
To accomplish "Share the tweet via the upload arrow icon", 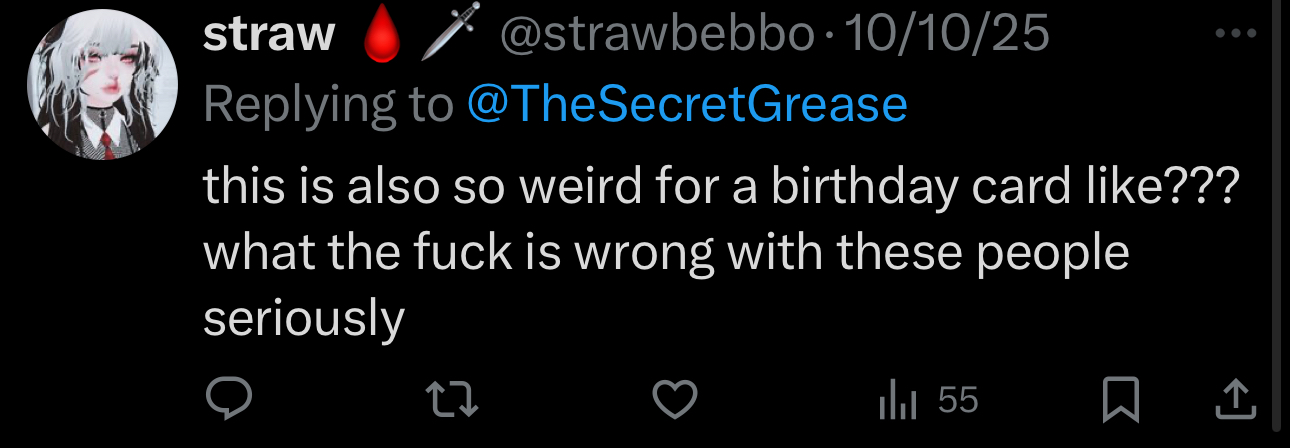I will click(1235, 401).
